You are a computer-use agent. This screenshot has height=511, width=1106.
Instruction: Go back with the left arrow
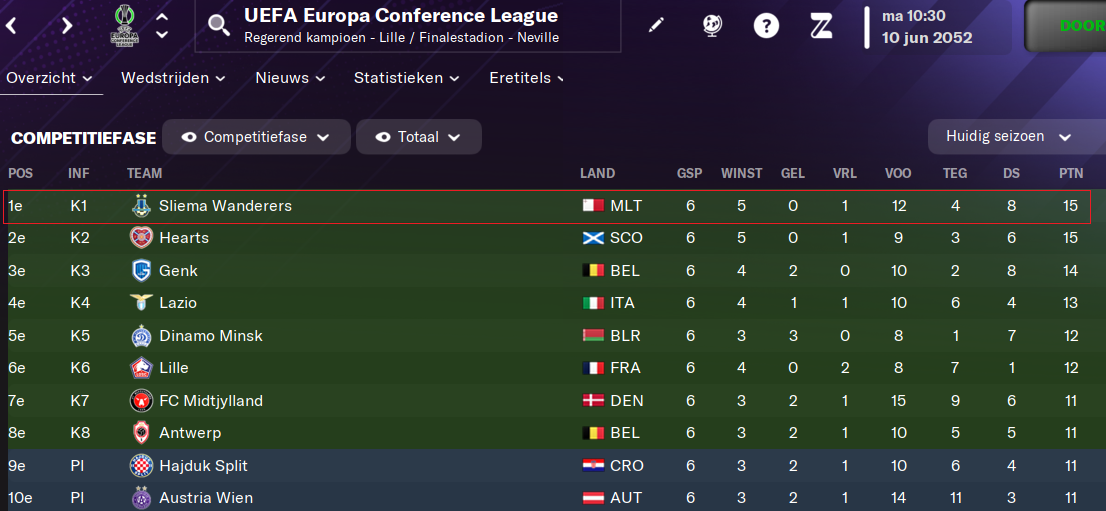(11, 26)
